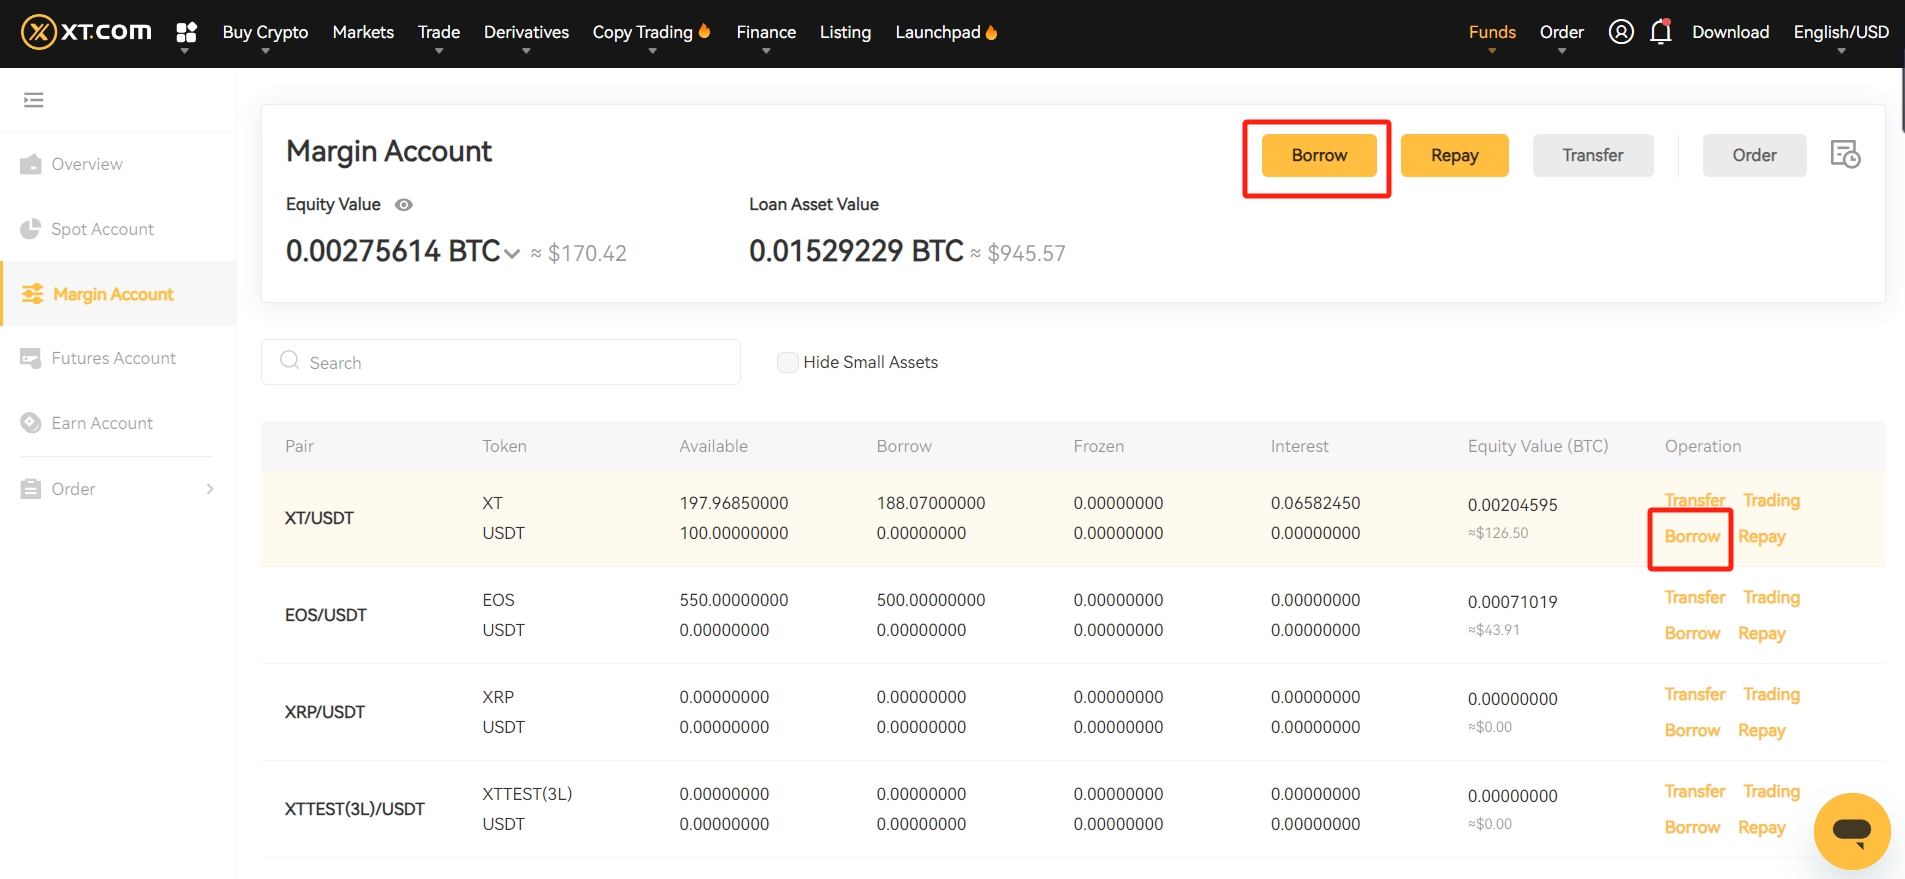1905x879 pixels.
Task: Select the XTTEST(3L)/USDT pair name
Action: coord(354,809)
